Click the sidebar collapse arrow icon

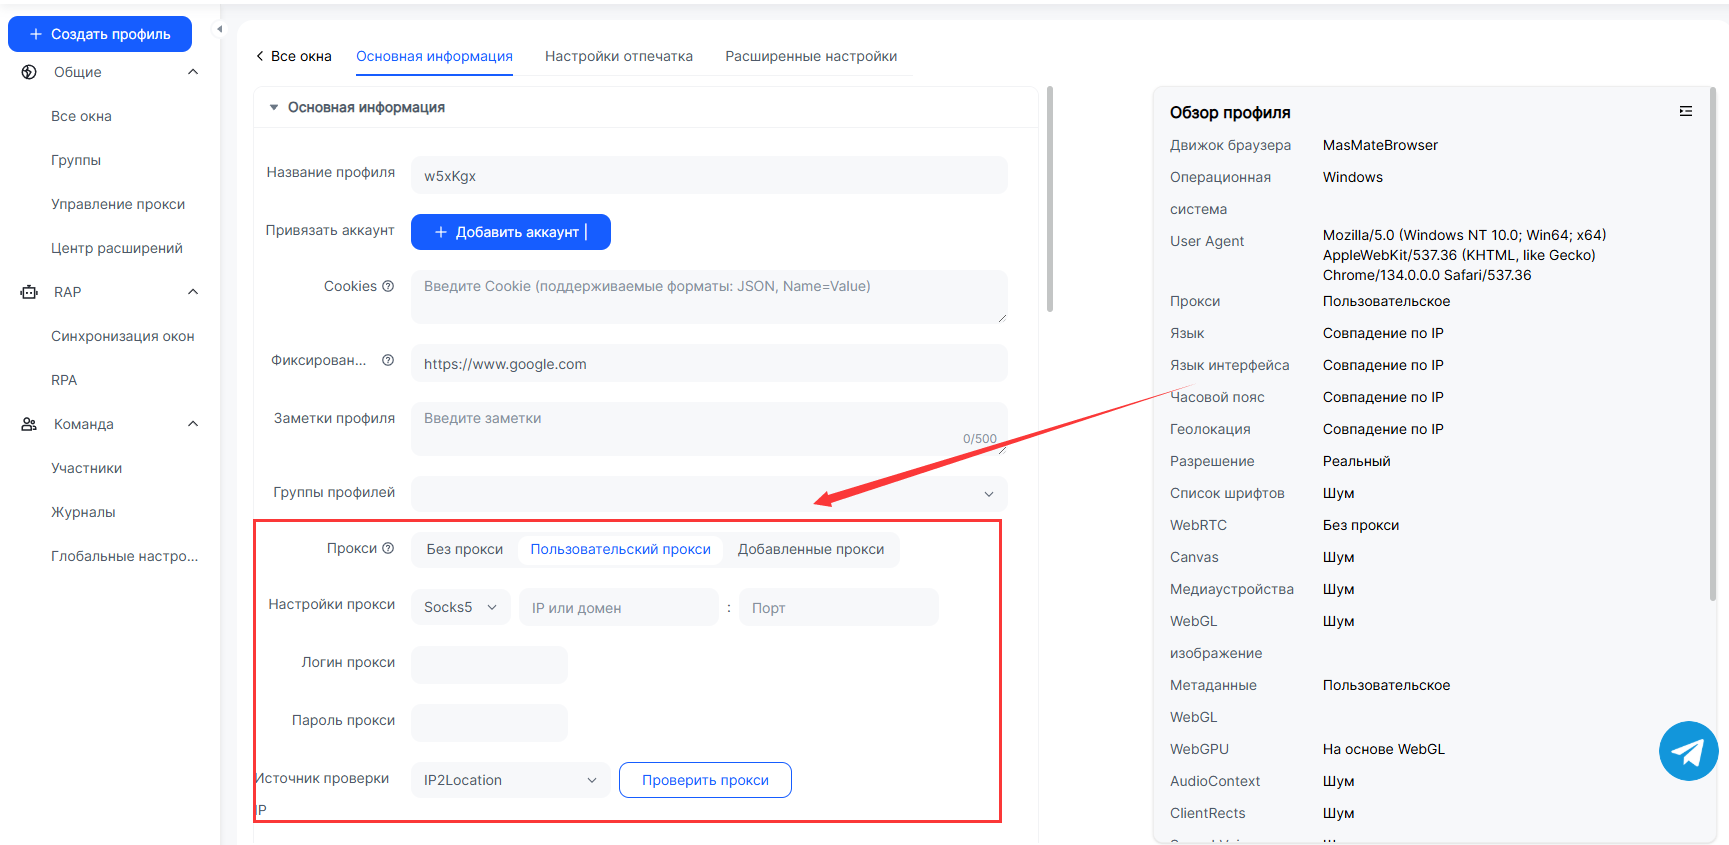point(220,29)
